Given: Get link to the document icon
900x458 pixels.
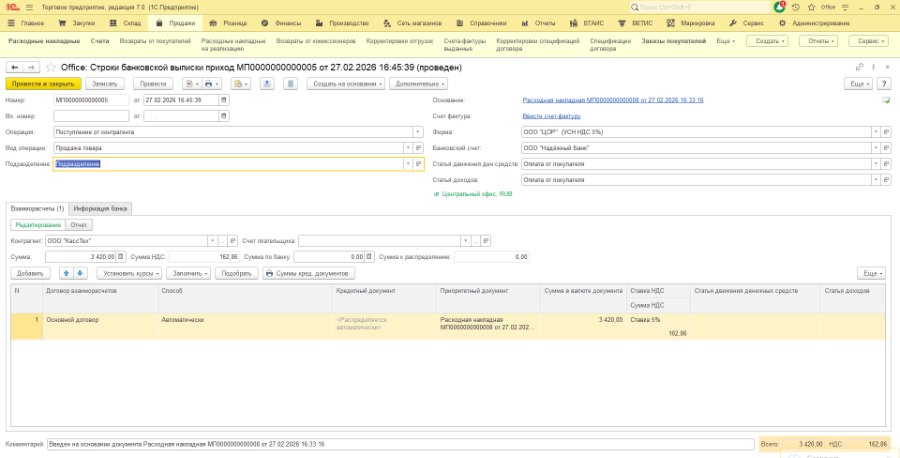Looking at the screenshot, I should click(x=859, y=68).
